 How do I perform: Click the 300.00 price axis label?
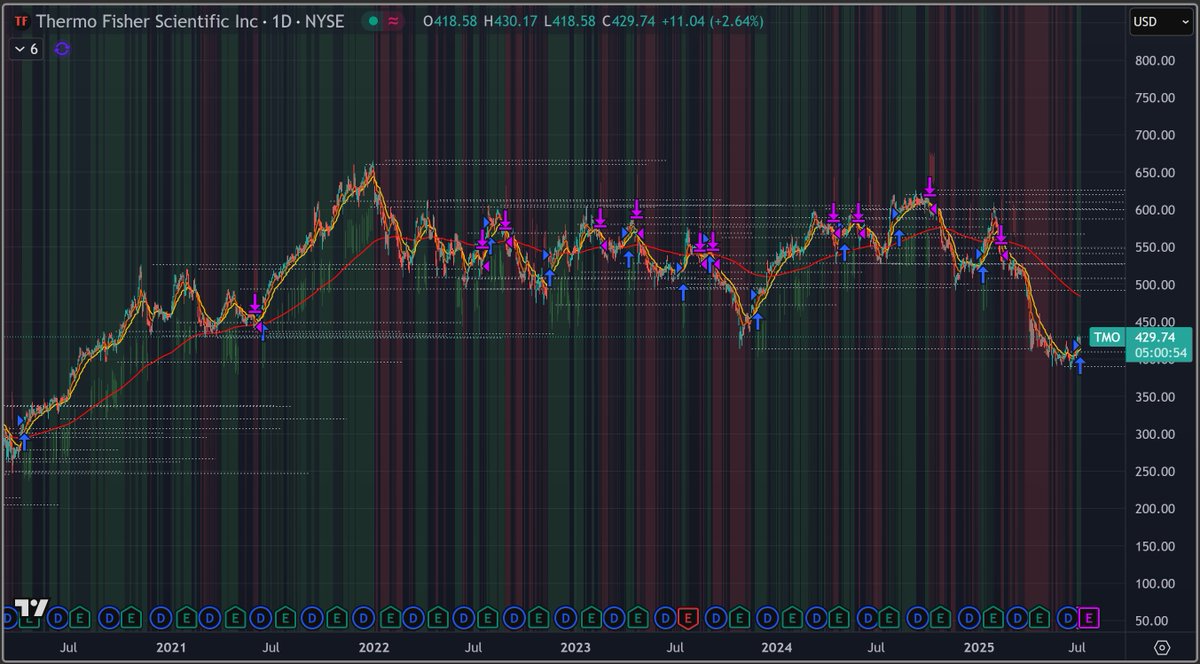pos(1153,435)
